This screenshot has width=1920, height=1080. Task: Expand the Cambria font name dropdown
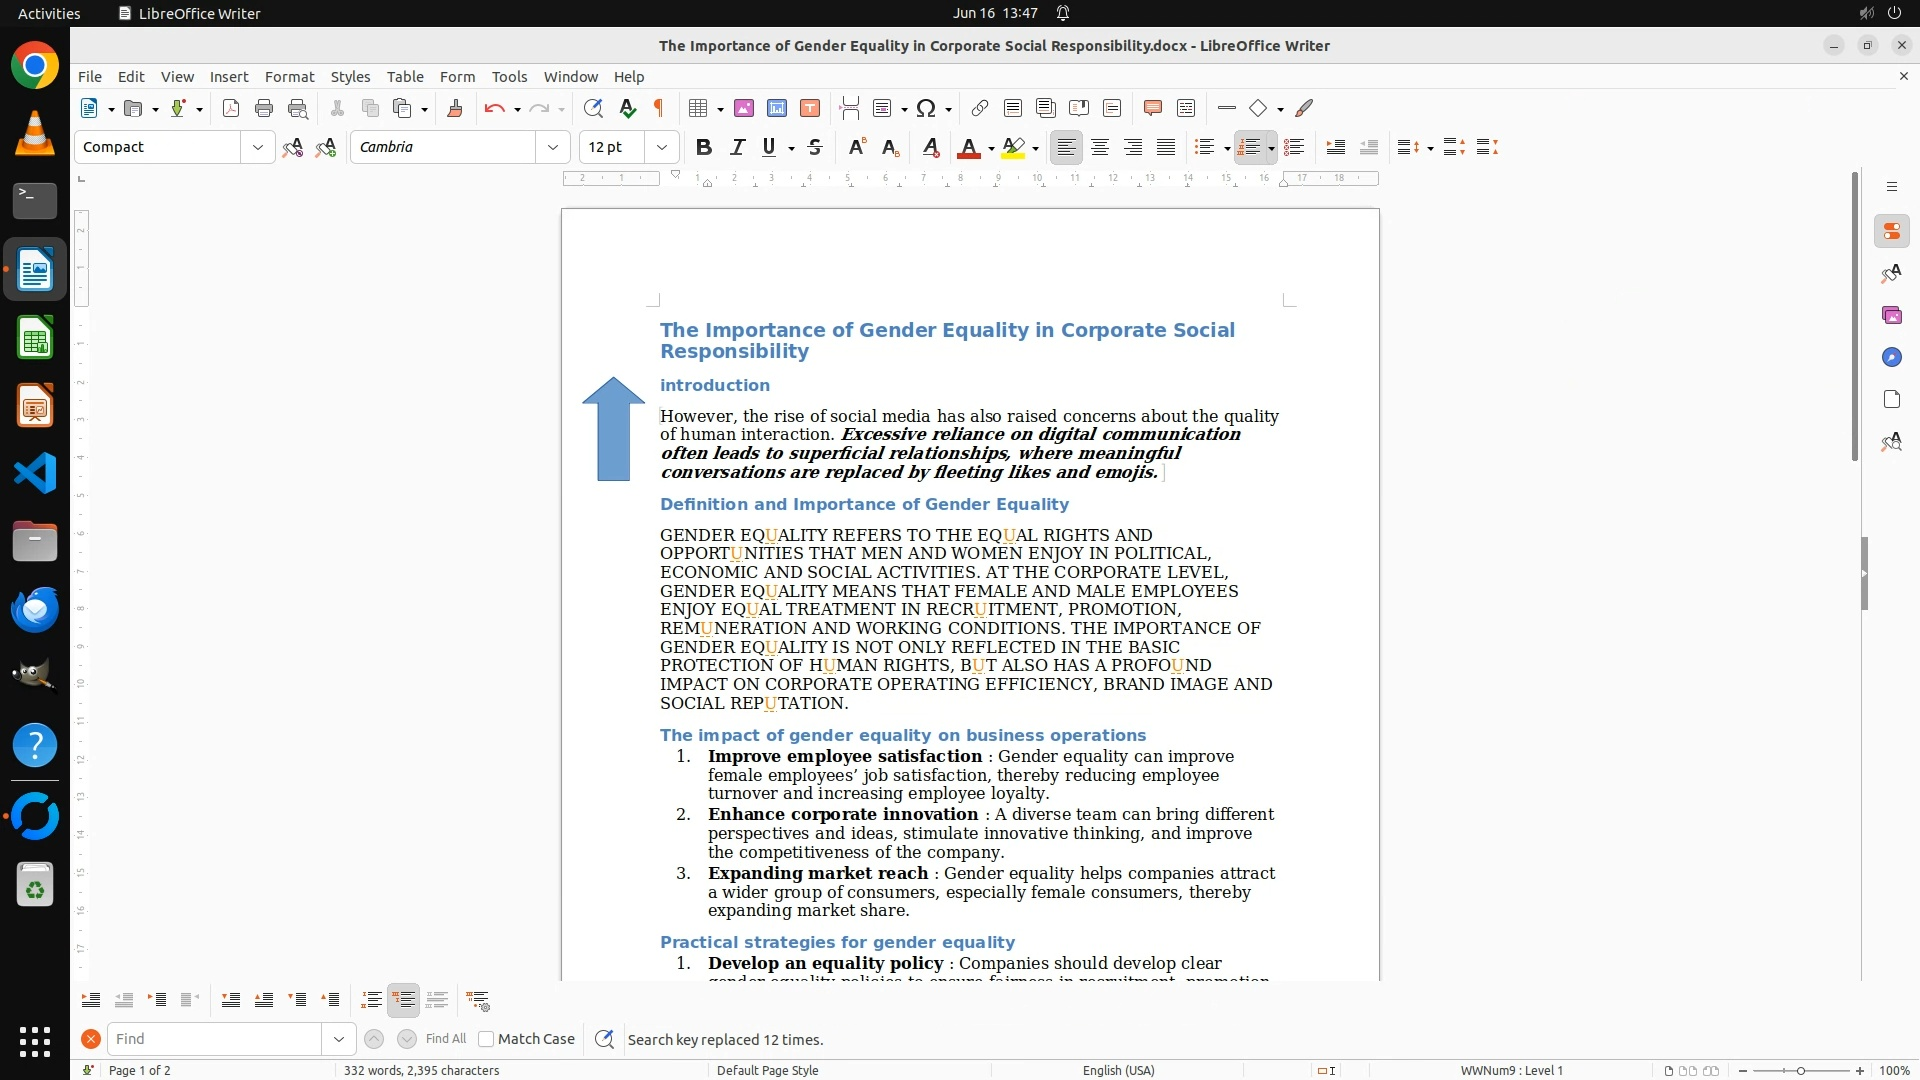coord(552,147)
